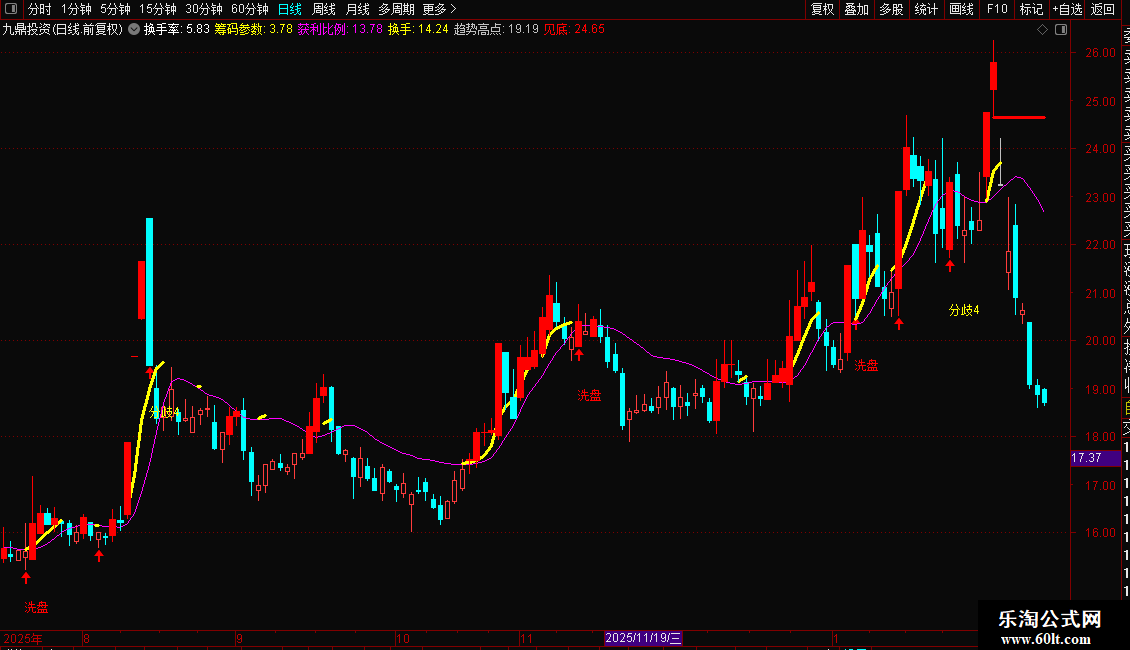Switch to 分时 intraday view
1130x650 pixels.
[x=40, y=9]
